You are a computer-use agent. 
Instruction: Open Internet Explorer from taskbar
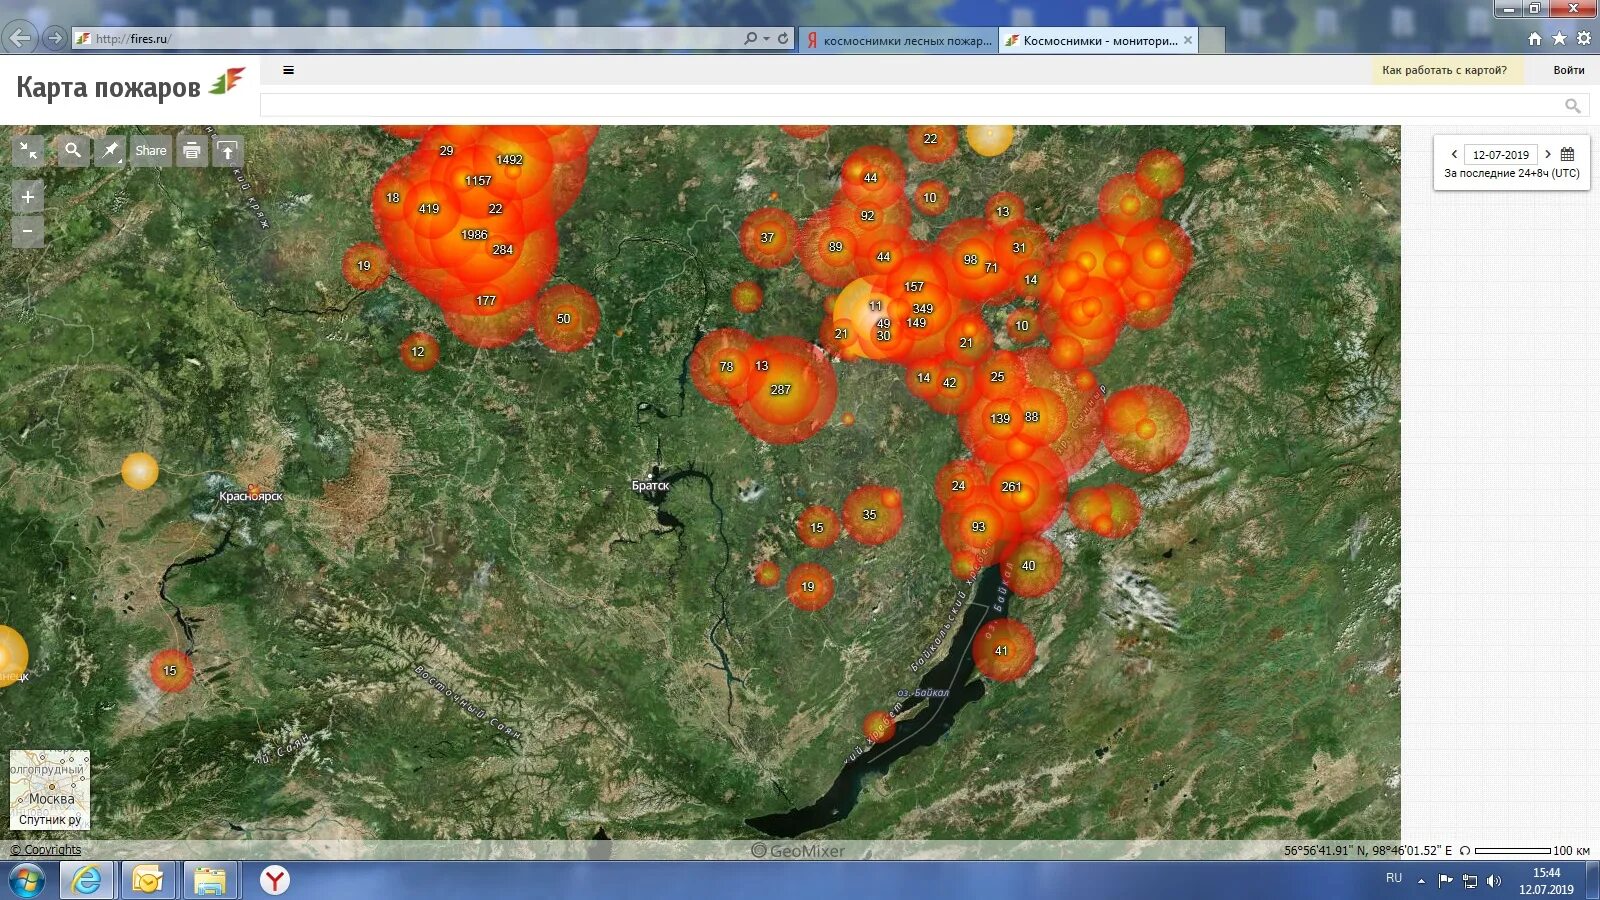click(87, 881)
